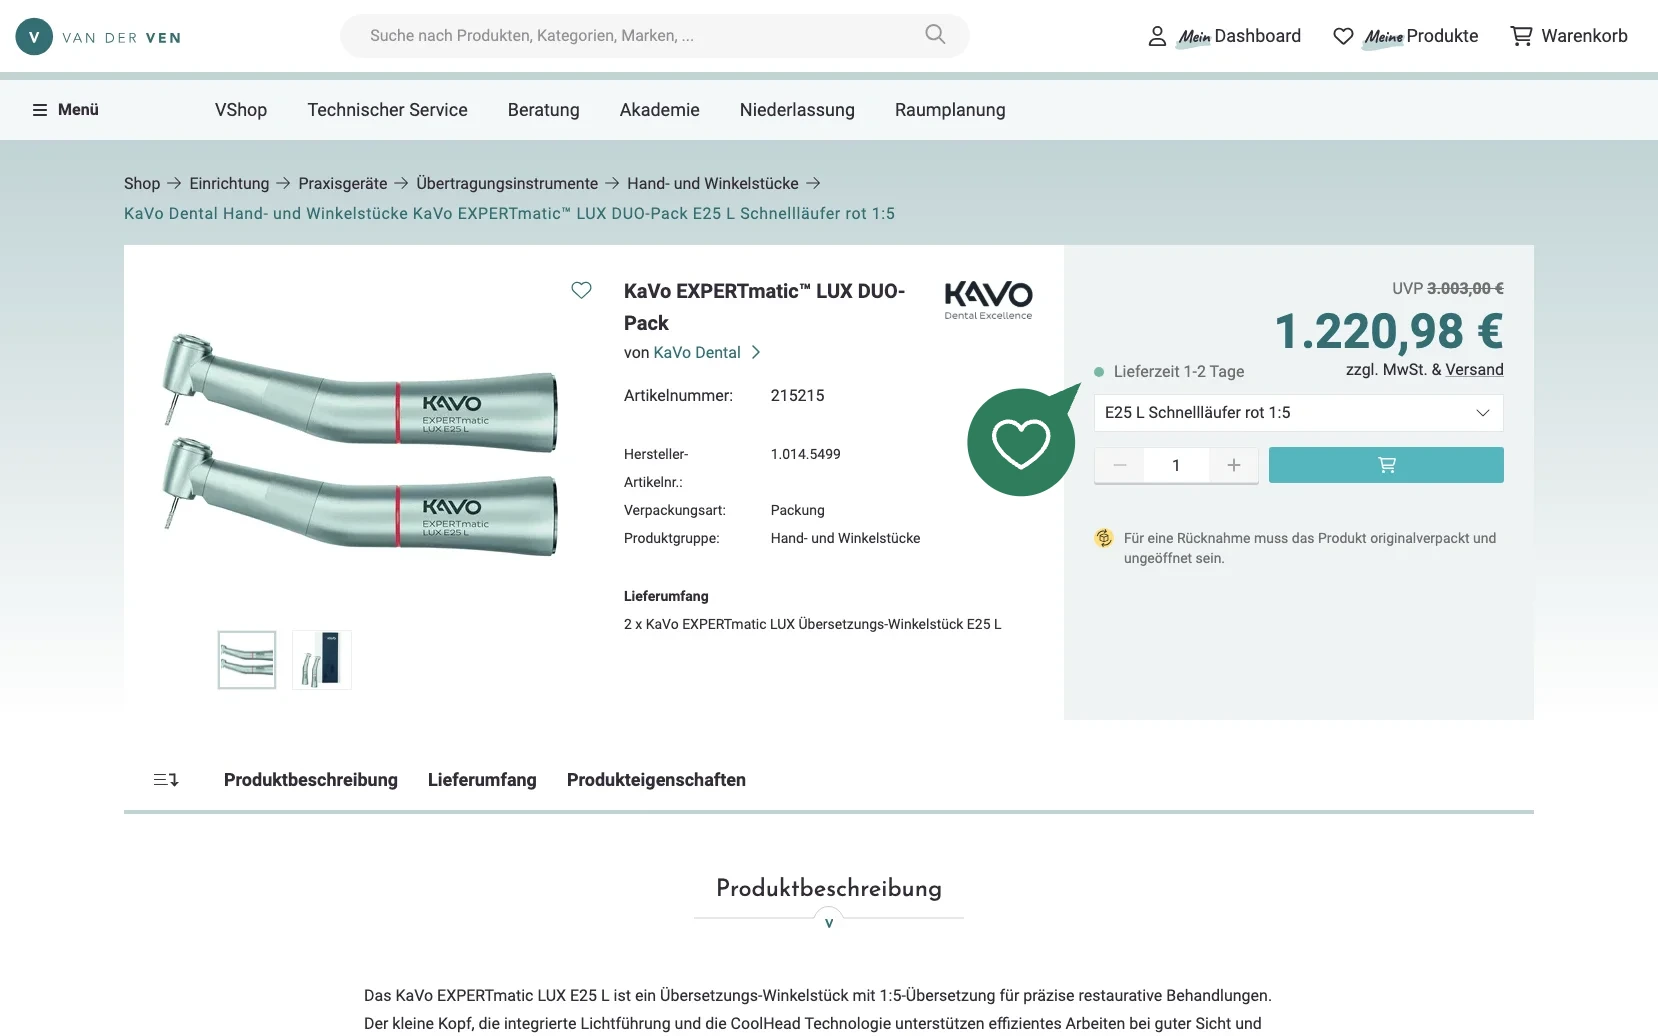This screenshot has height=1036, width=1658.
Task: Go to Shop breadcrumb
Action: (x=142, y=183)
